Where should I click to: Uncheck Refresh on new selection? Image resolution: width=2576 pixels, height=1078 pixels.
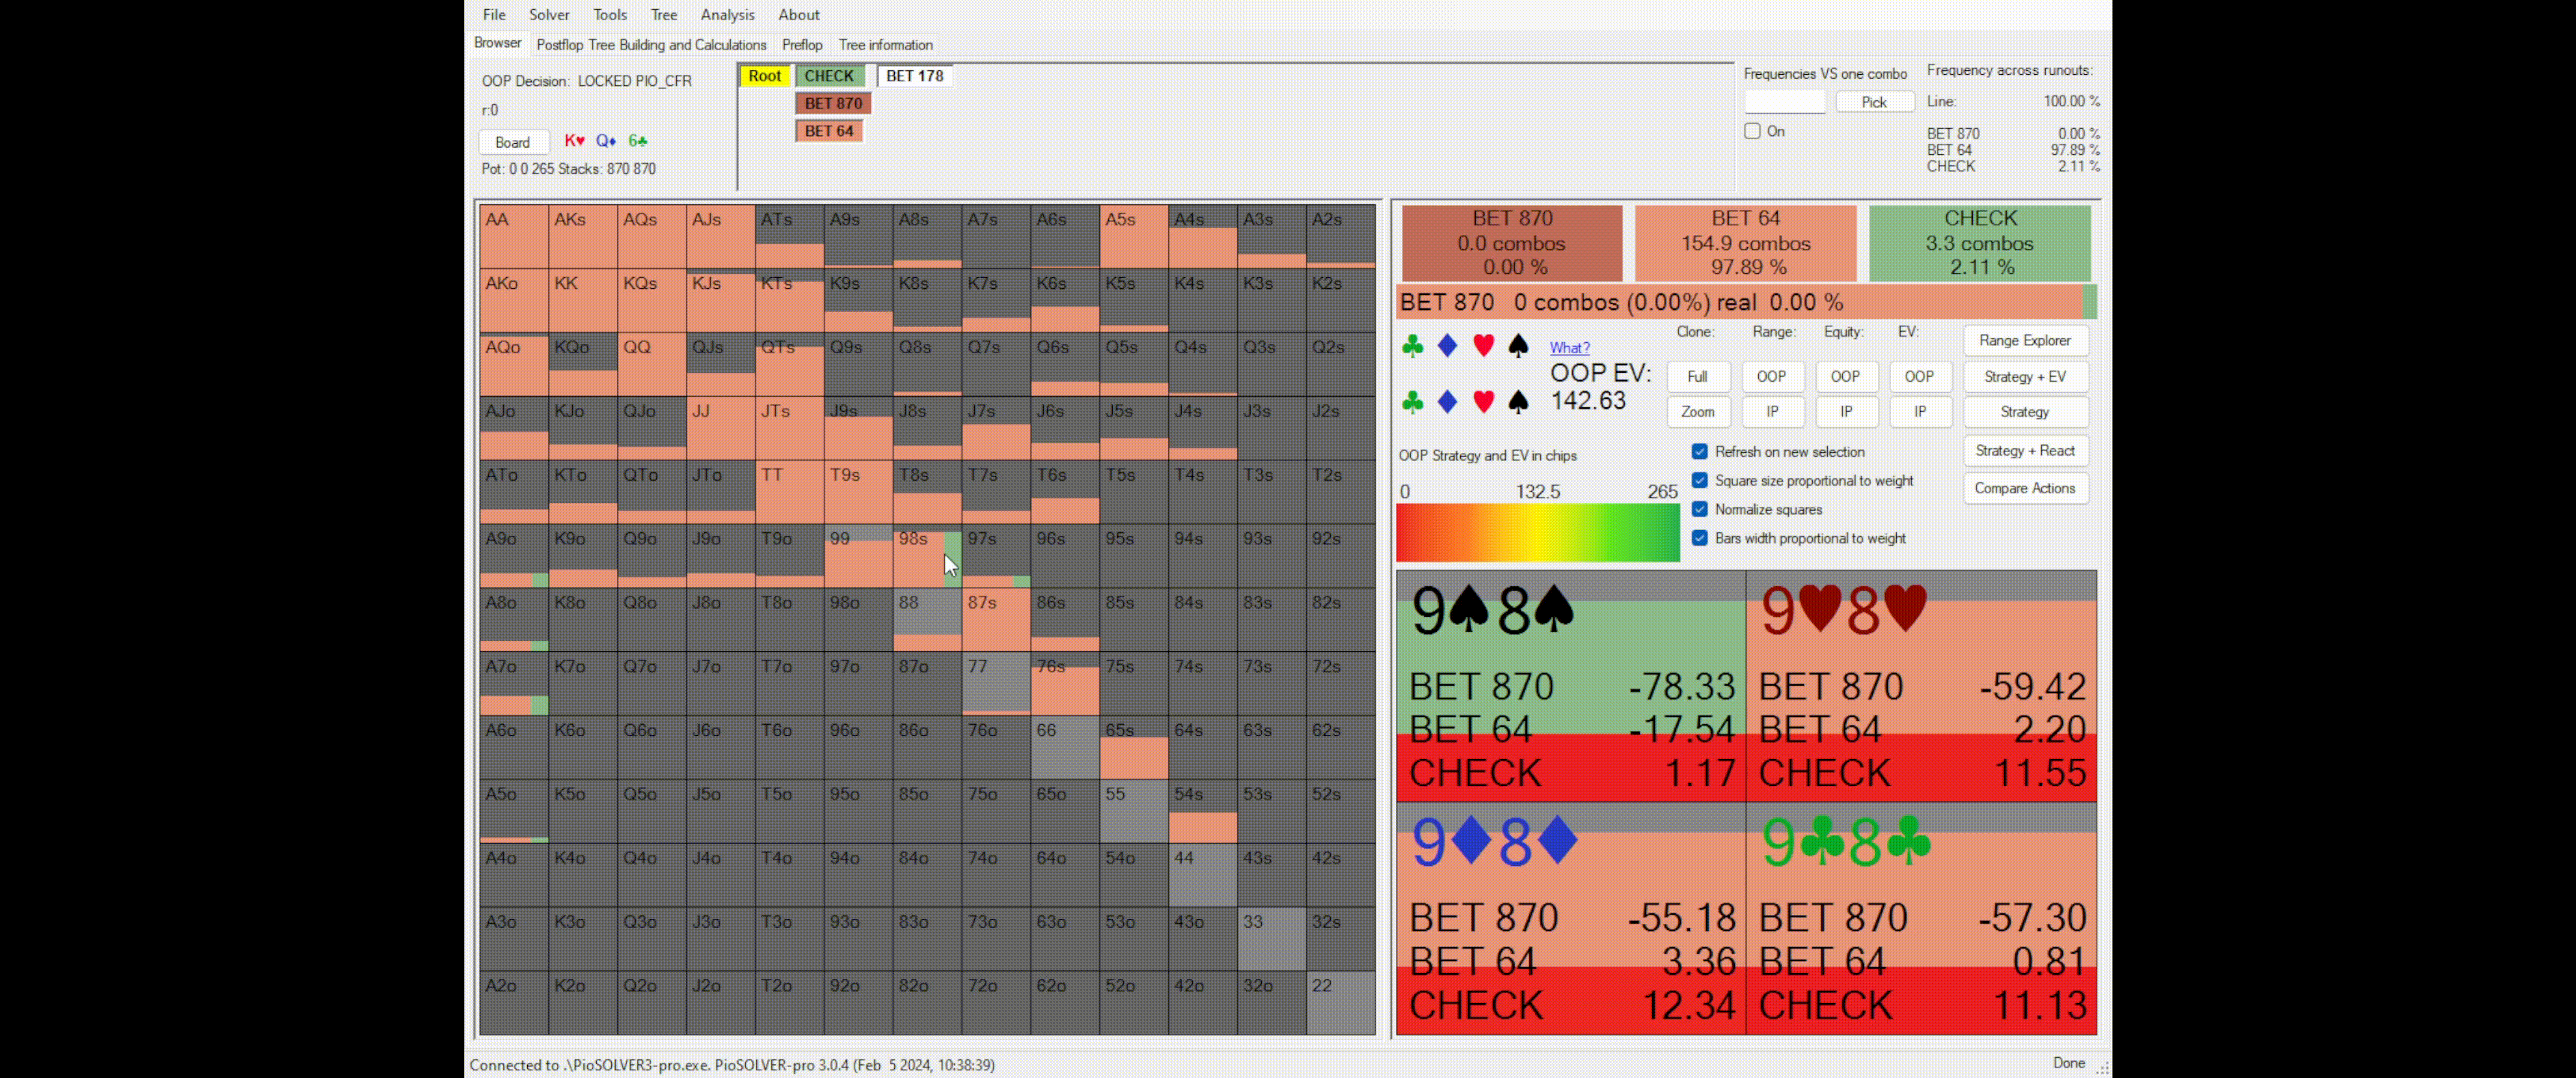coord(1699,452)
